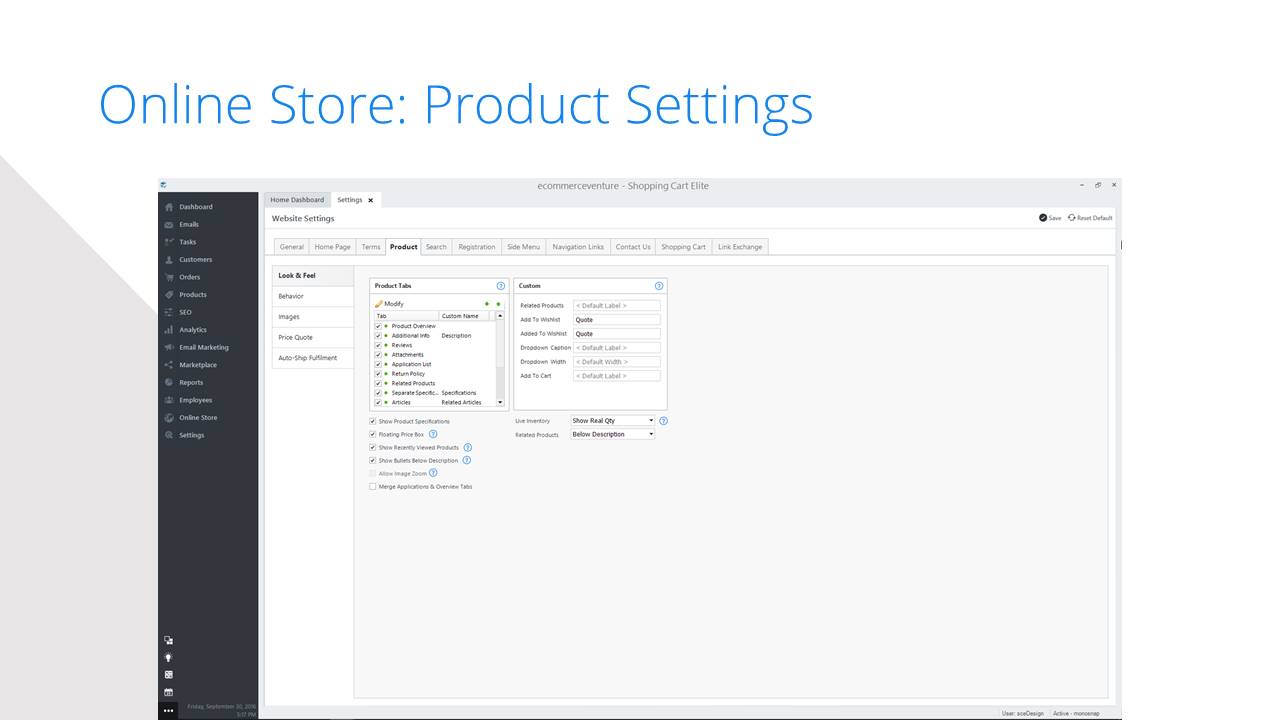Open help for Floating Price Box

tap(433, 434)
